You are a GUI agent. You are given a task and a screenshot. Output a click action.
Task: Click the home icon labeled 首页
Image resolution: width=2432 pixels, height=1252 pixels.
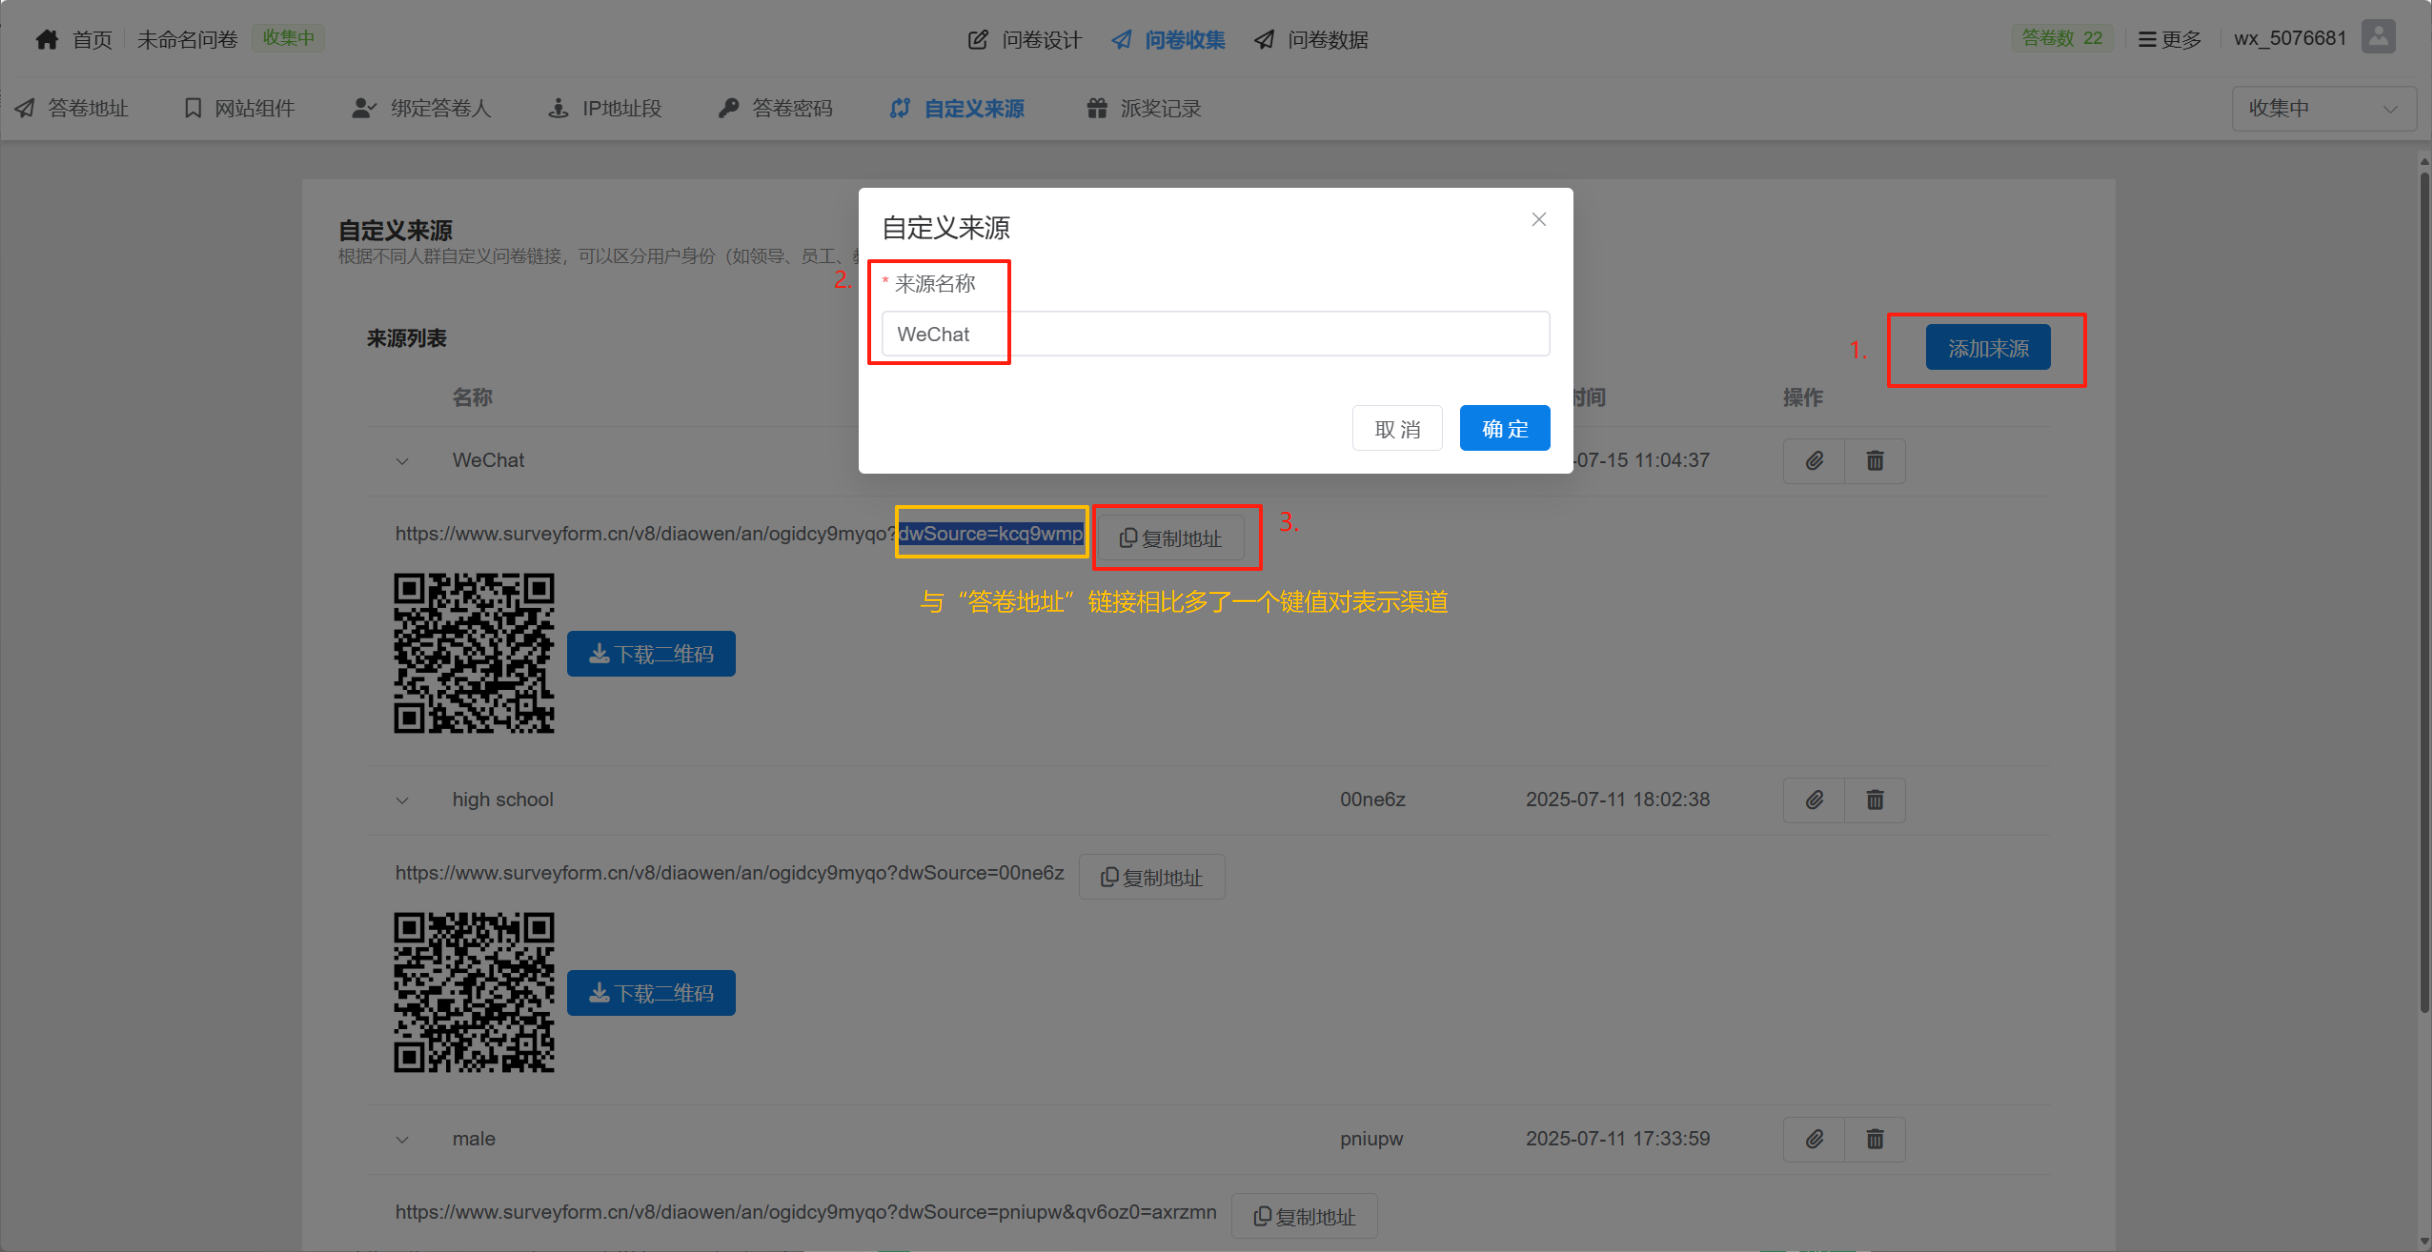(x=47, y=39)
